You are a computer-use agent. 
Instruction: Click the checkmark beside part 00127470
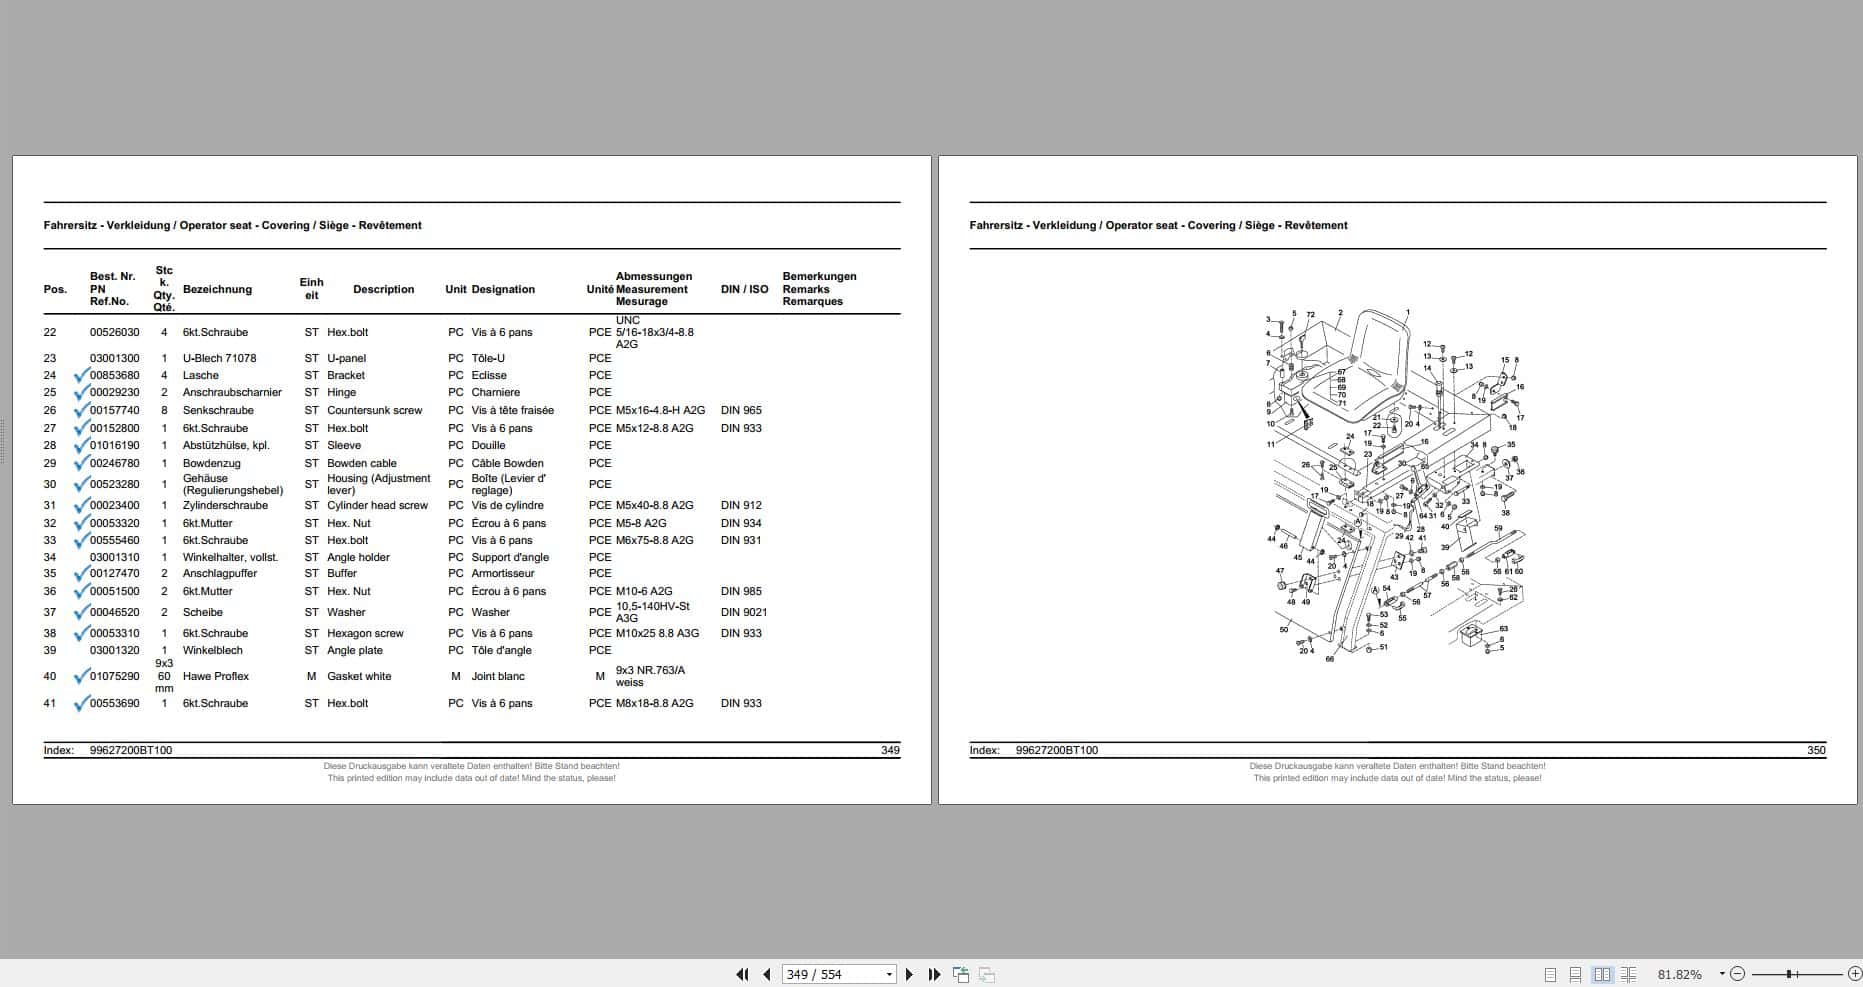(x=81, y=573)
